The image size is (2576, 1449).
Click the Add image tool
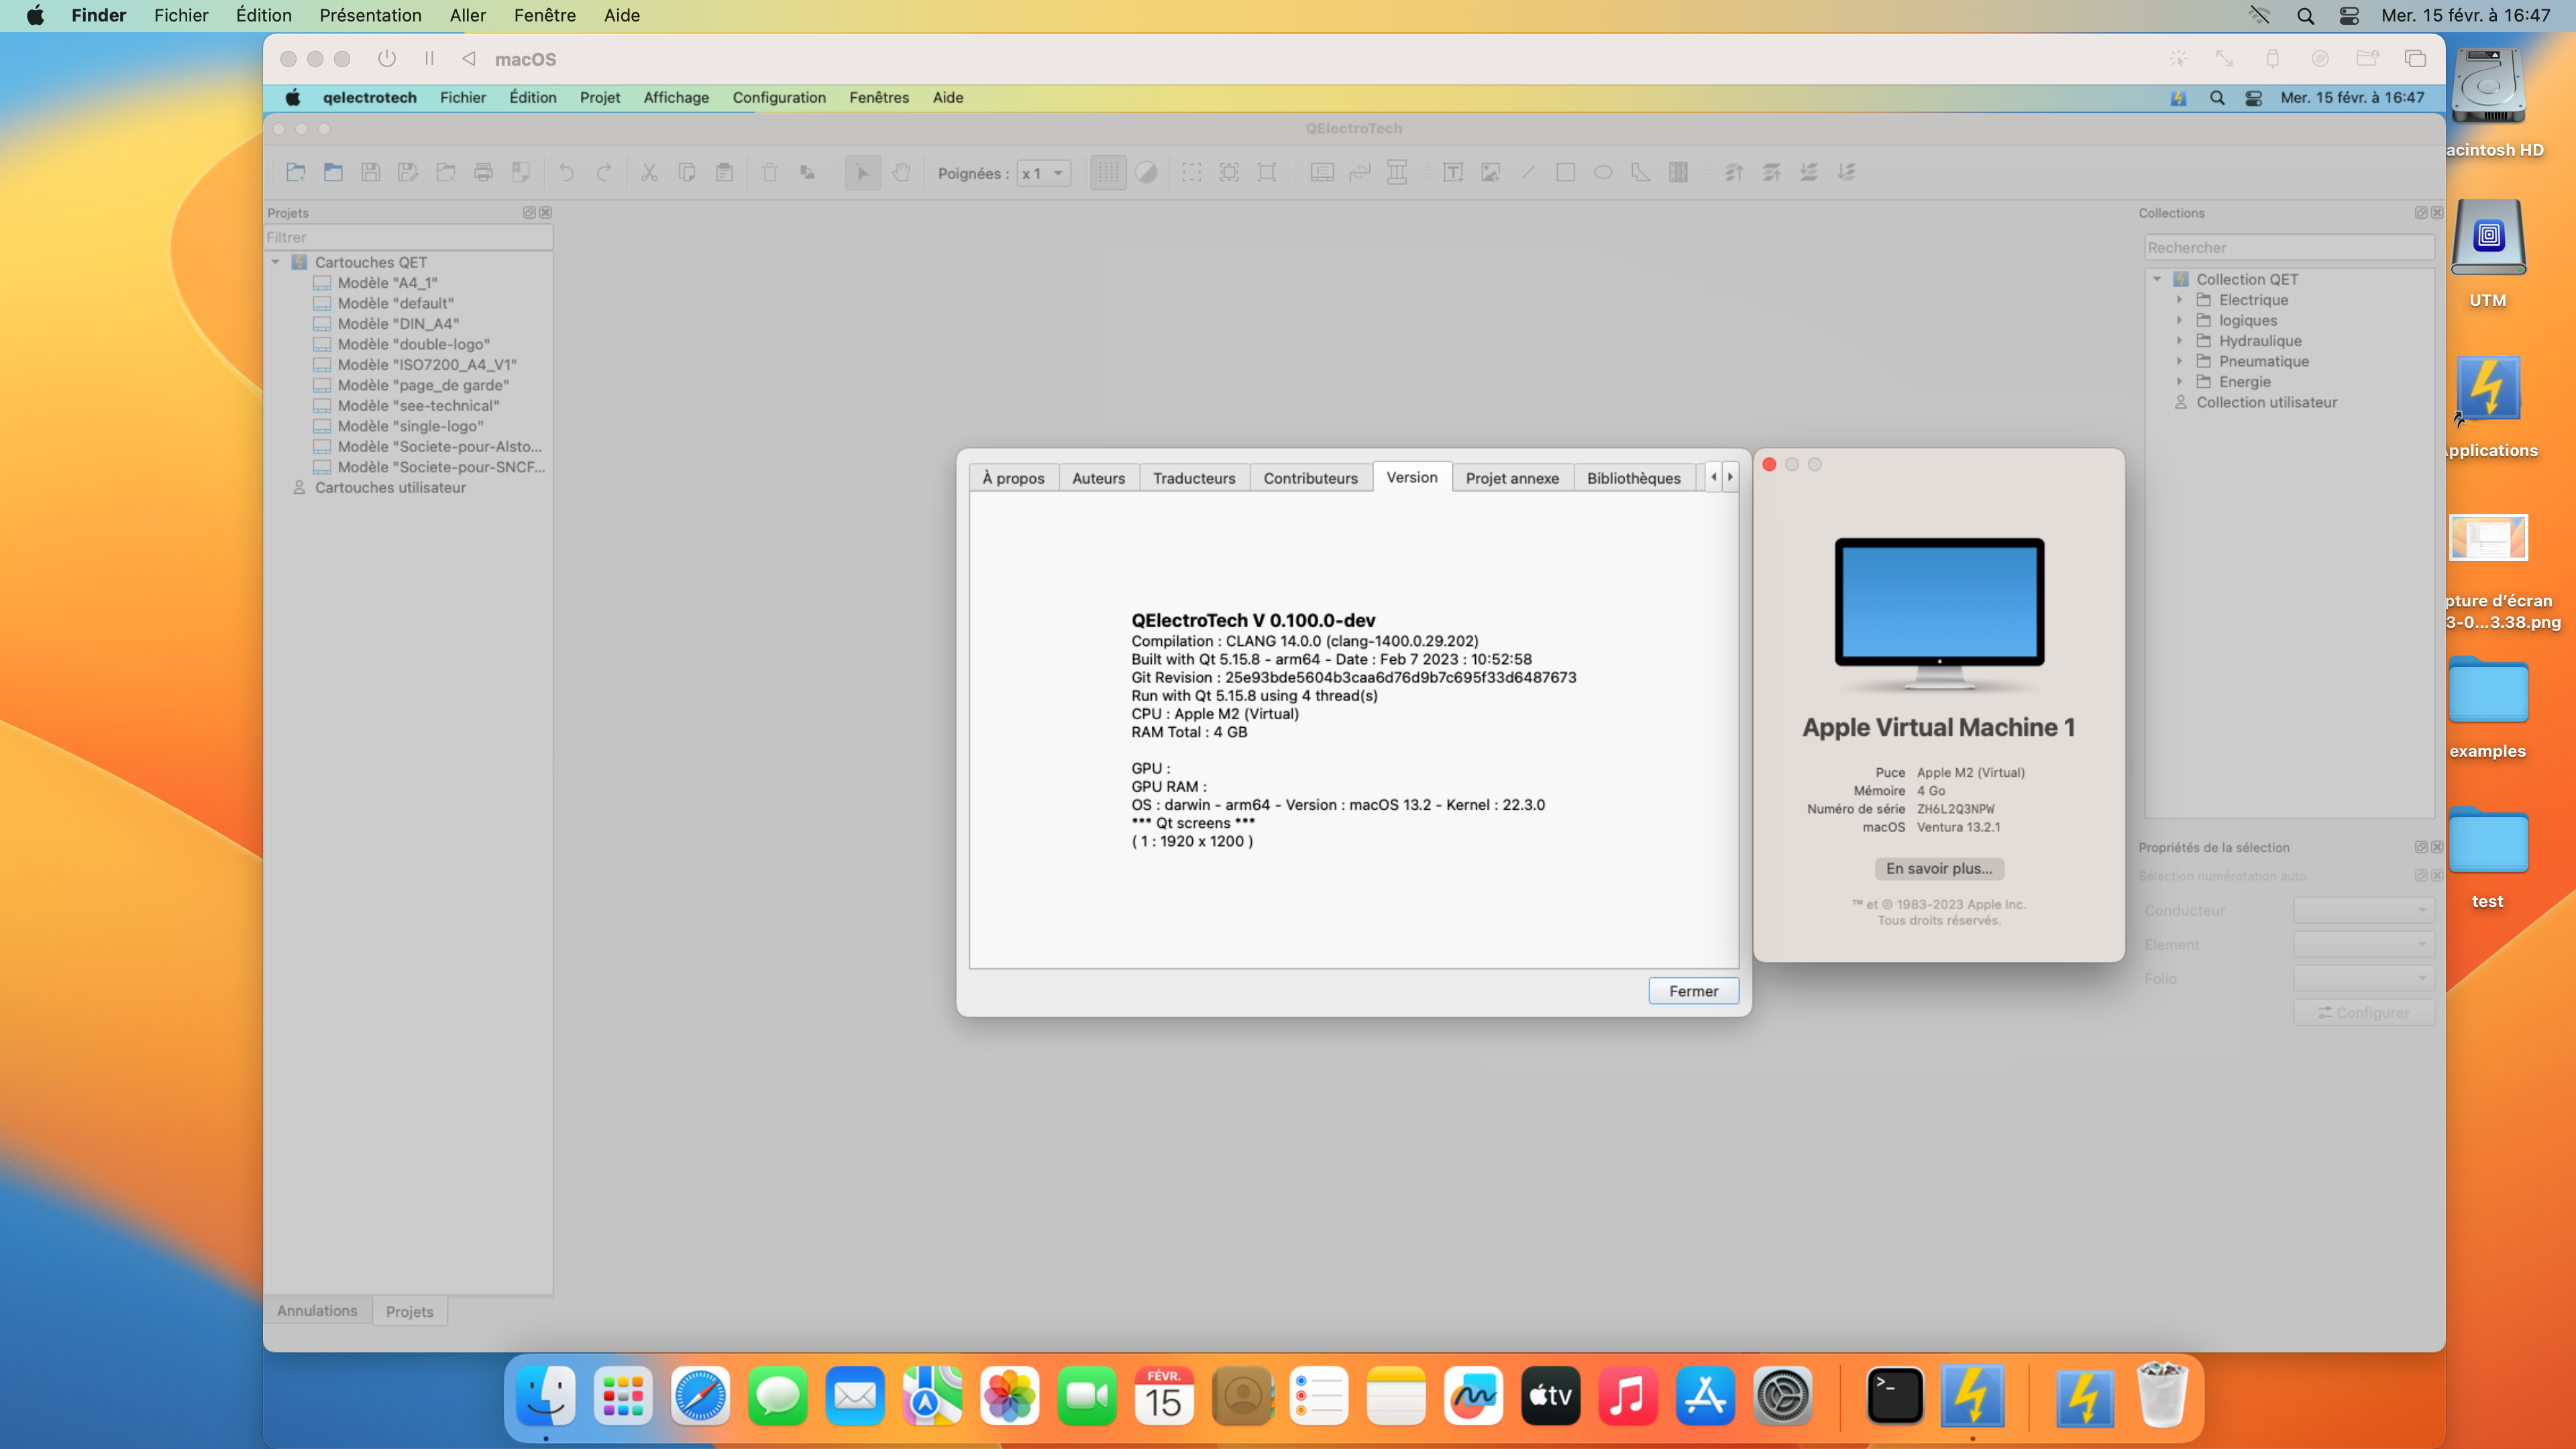pos(1490,172)
